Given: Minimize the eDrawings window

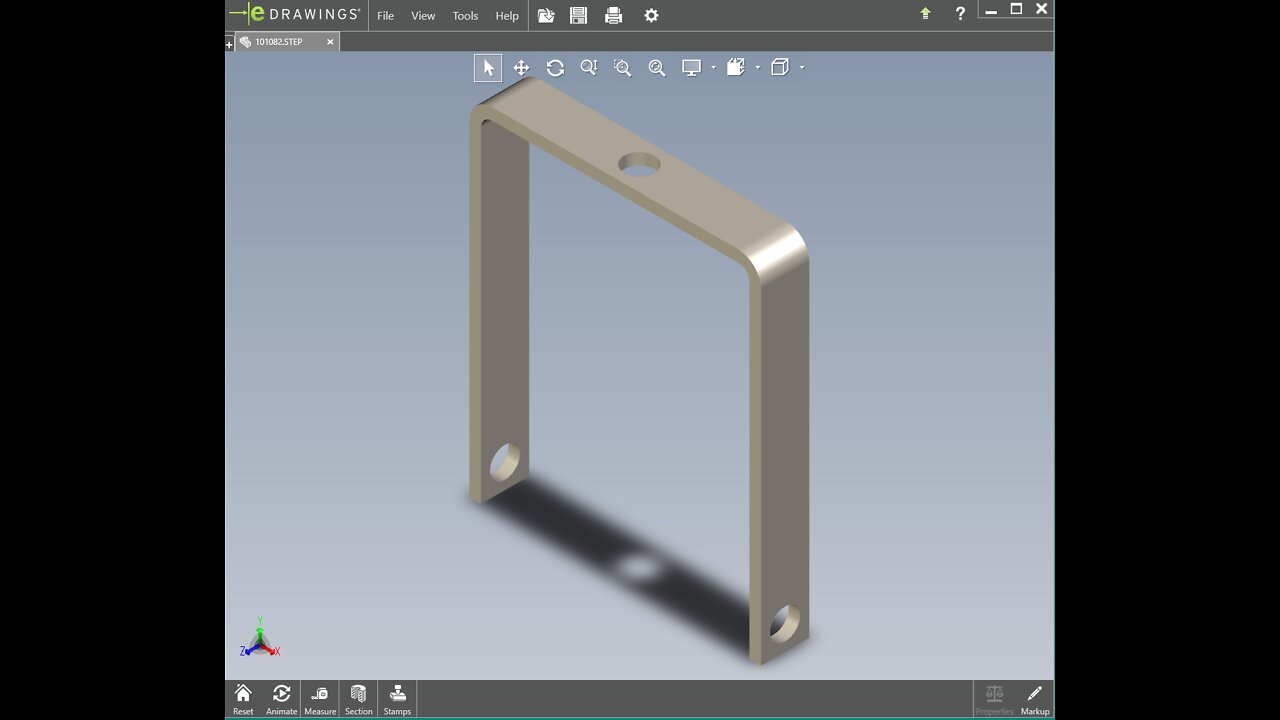Looking at the screenshot, I should coord(991,9).
